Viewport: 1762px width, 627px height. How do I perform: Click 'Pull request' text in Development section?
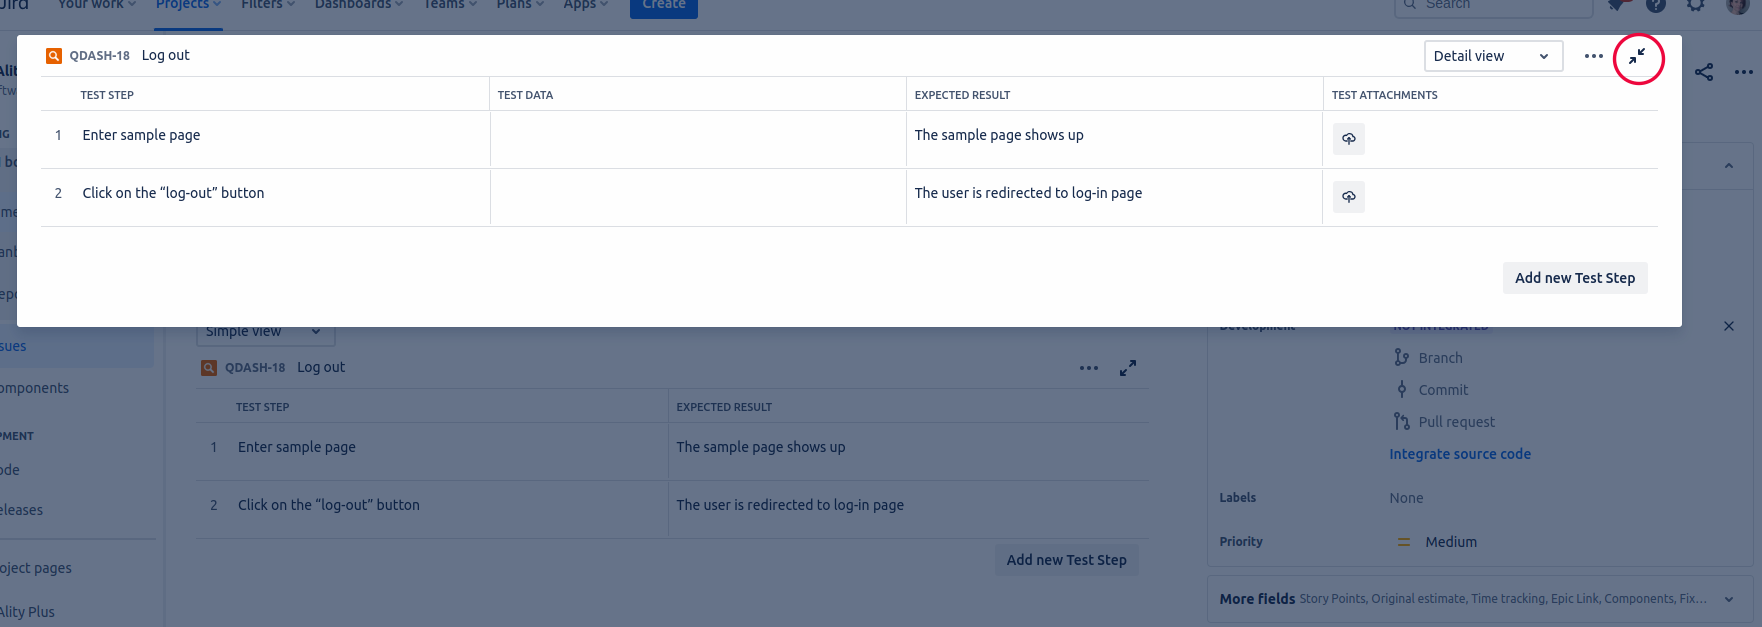pos(1456,422)
